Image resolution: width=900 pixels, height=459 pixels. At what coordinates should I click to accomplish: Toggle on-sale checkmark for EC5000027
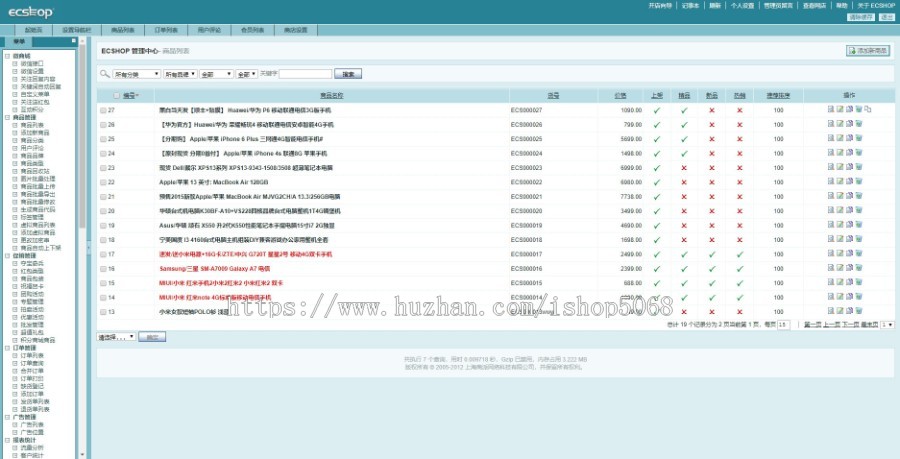[657, 110]
